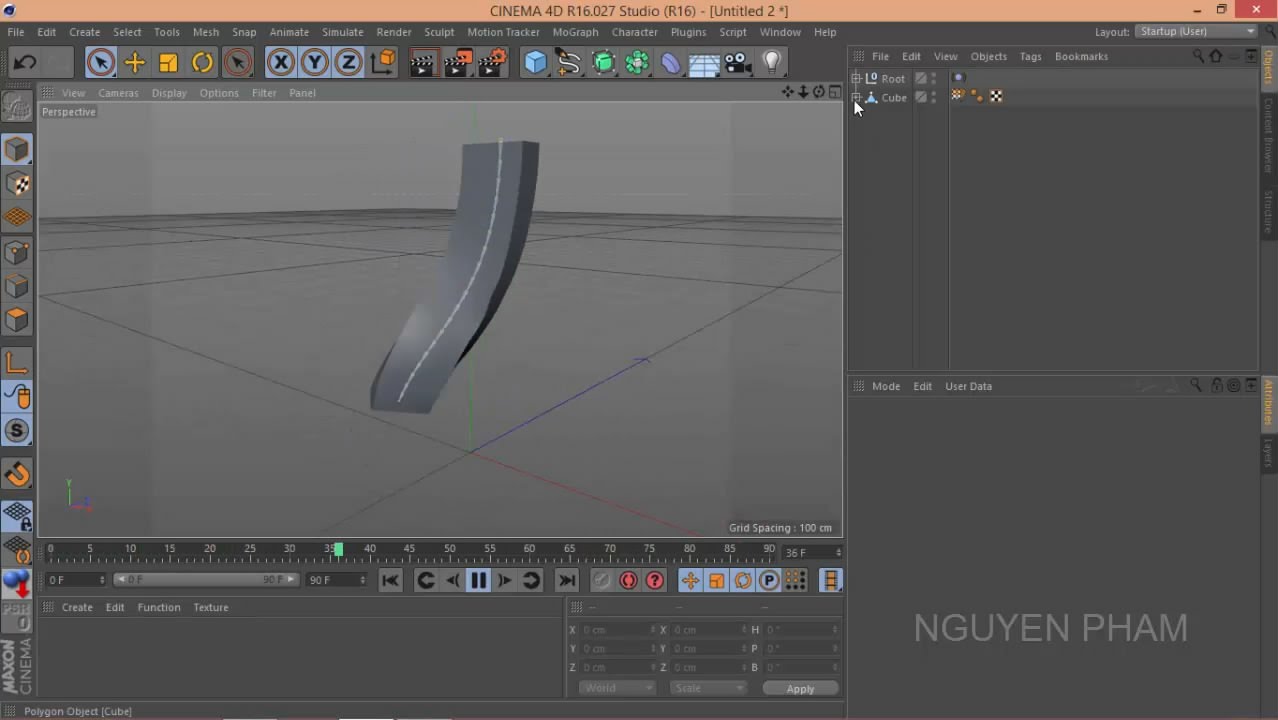Toggle Enable Snap S icon
This screenshot has width=1278, height=720.
(17, 431)
